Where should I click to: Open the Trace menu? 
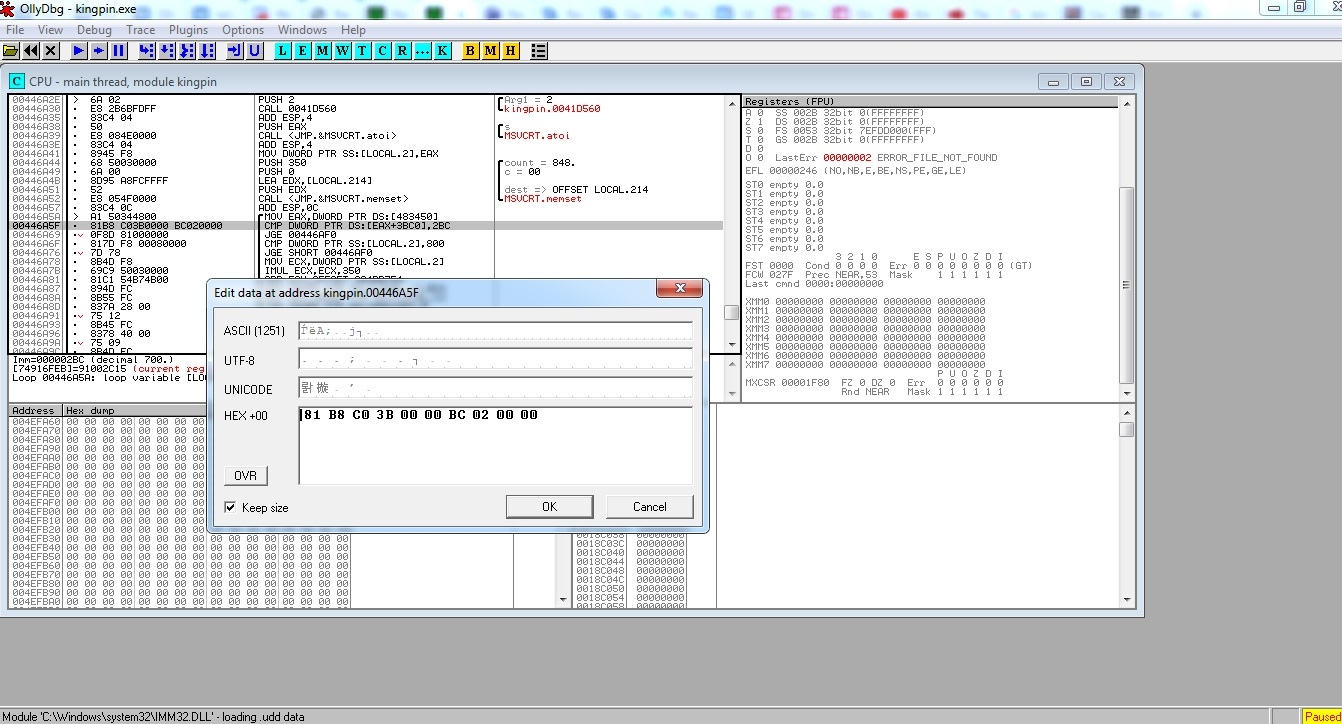coord(140,30)
